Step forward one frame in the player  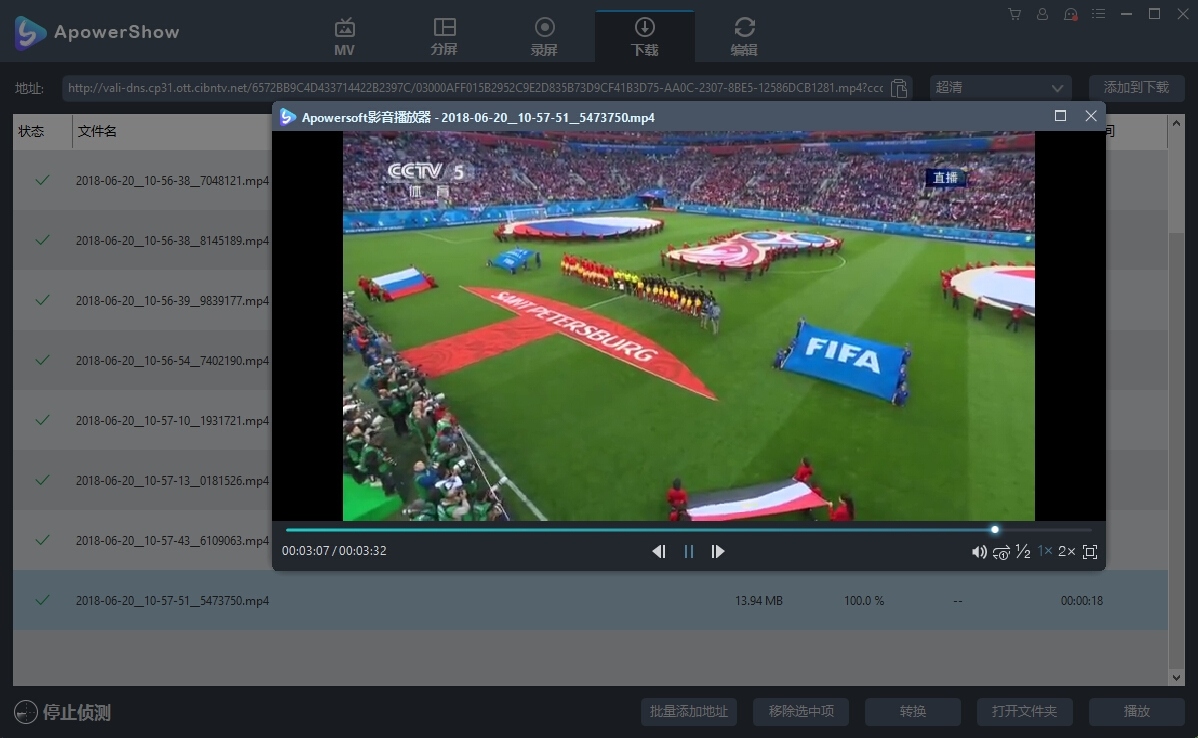click(x=718, y=551)
